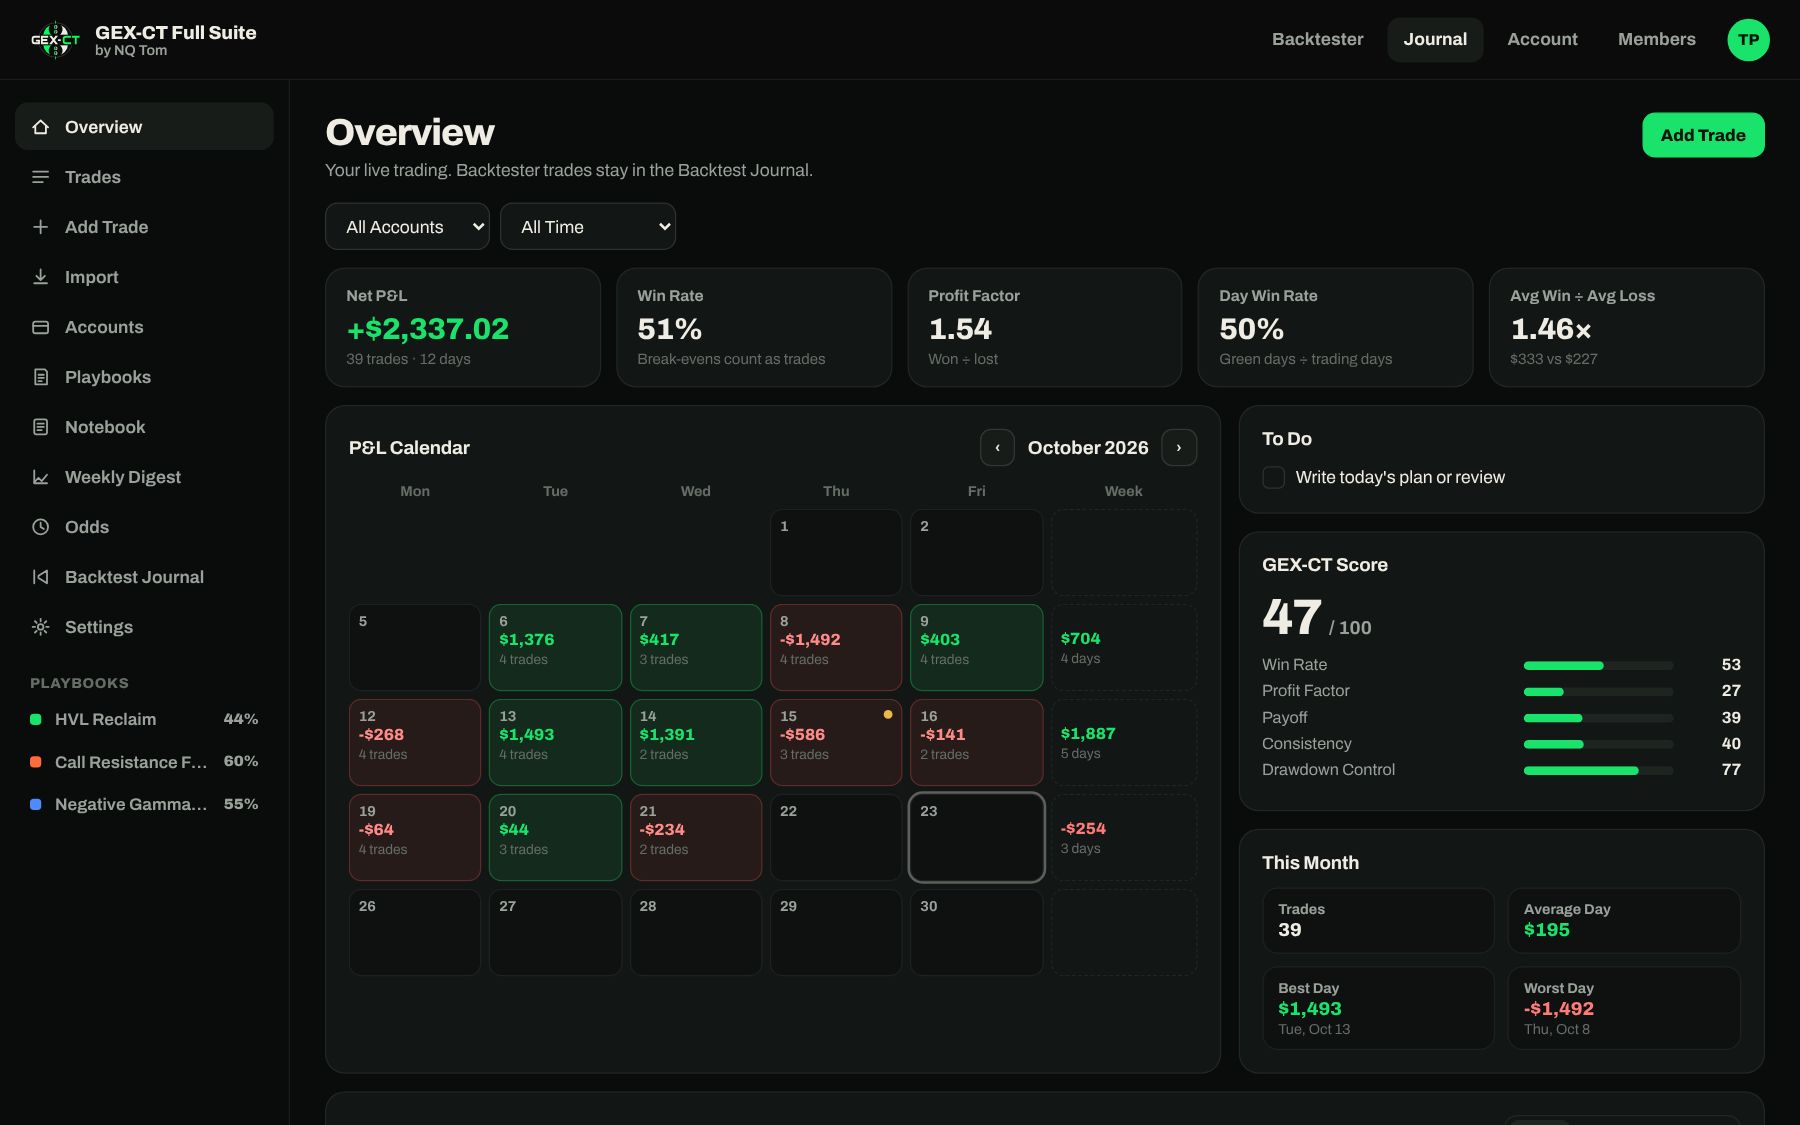
Task: Click the Accounts card icon
Action: 41,327
